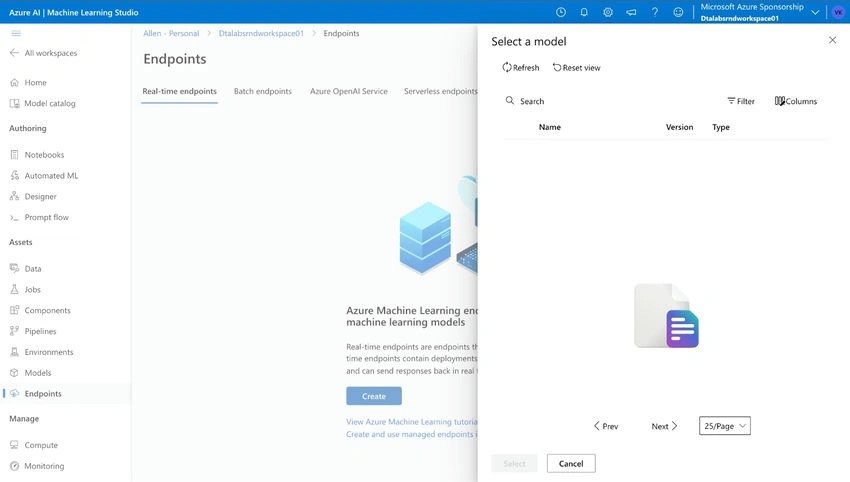Refresh the model list
This screenshot has height=482, width=850.
tap(520, 68)
